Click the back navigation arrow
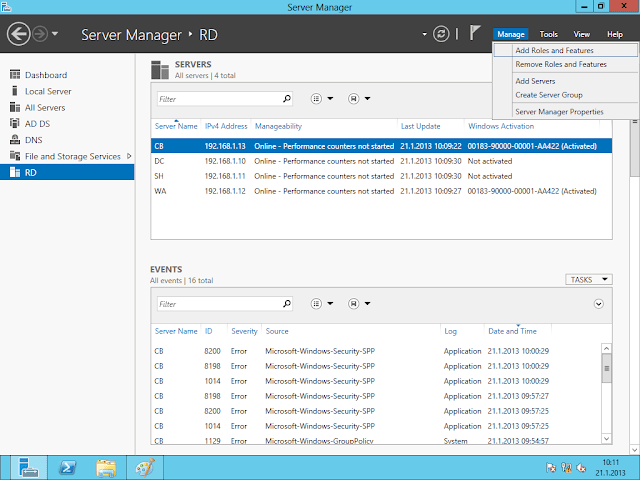 (x=18, y=35)
